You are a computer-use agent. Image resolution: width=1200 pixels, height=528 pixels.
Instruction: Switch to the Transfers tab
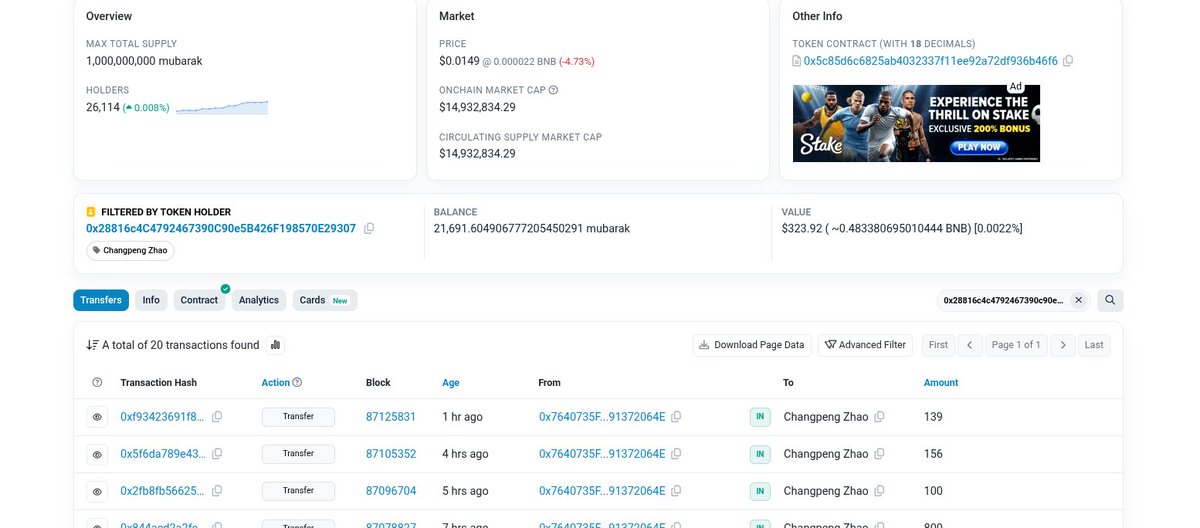click(101, 300)
